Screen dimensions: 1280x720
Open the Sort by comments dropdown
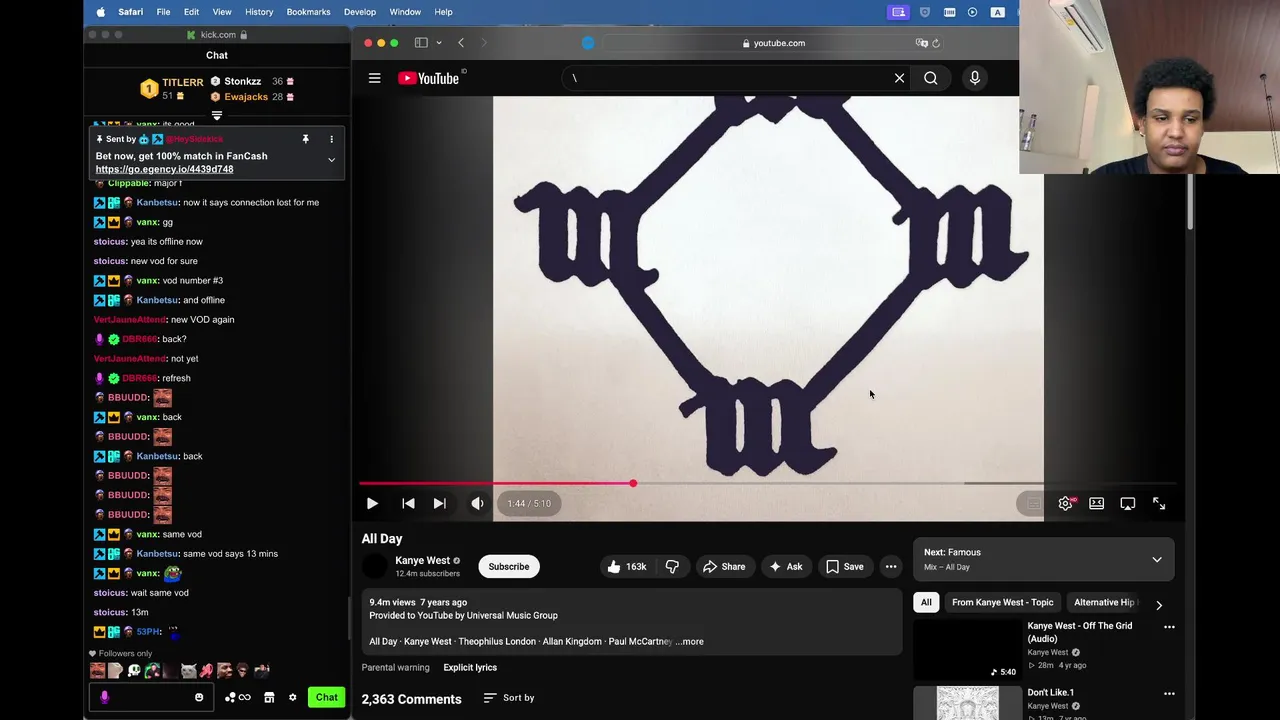coord(509,697)
